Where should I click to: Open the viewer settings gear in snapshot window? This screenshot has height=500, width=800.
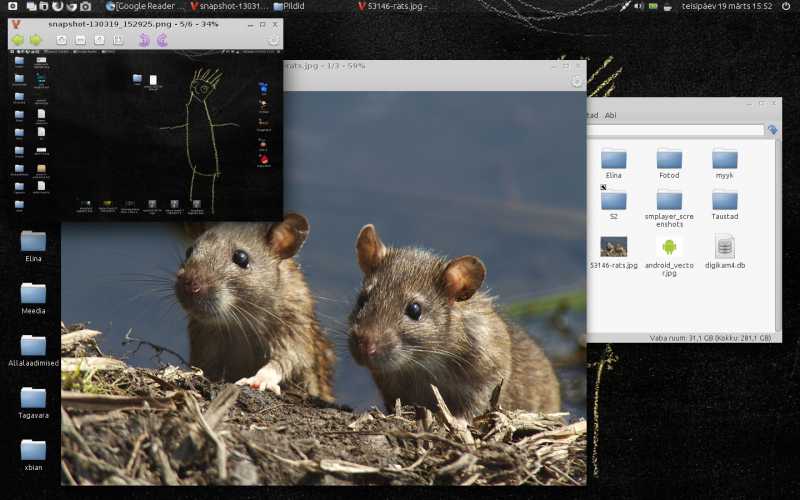pos(273,40)
